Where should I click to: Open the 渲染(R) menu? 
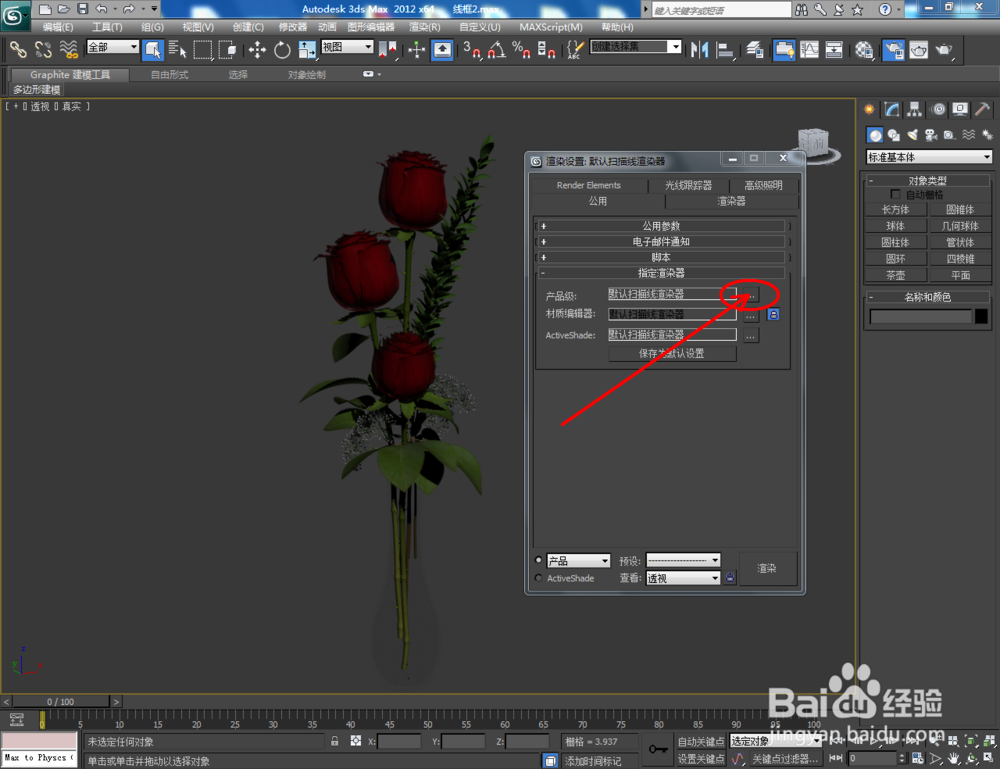[x=424, y=27]
